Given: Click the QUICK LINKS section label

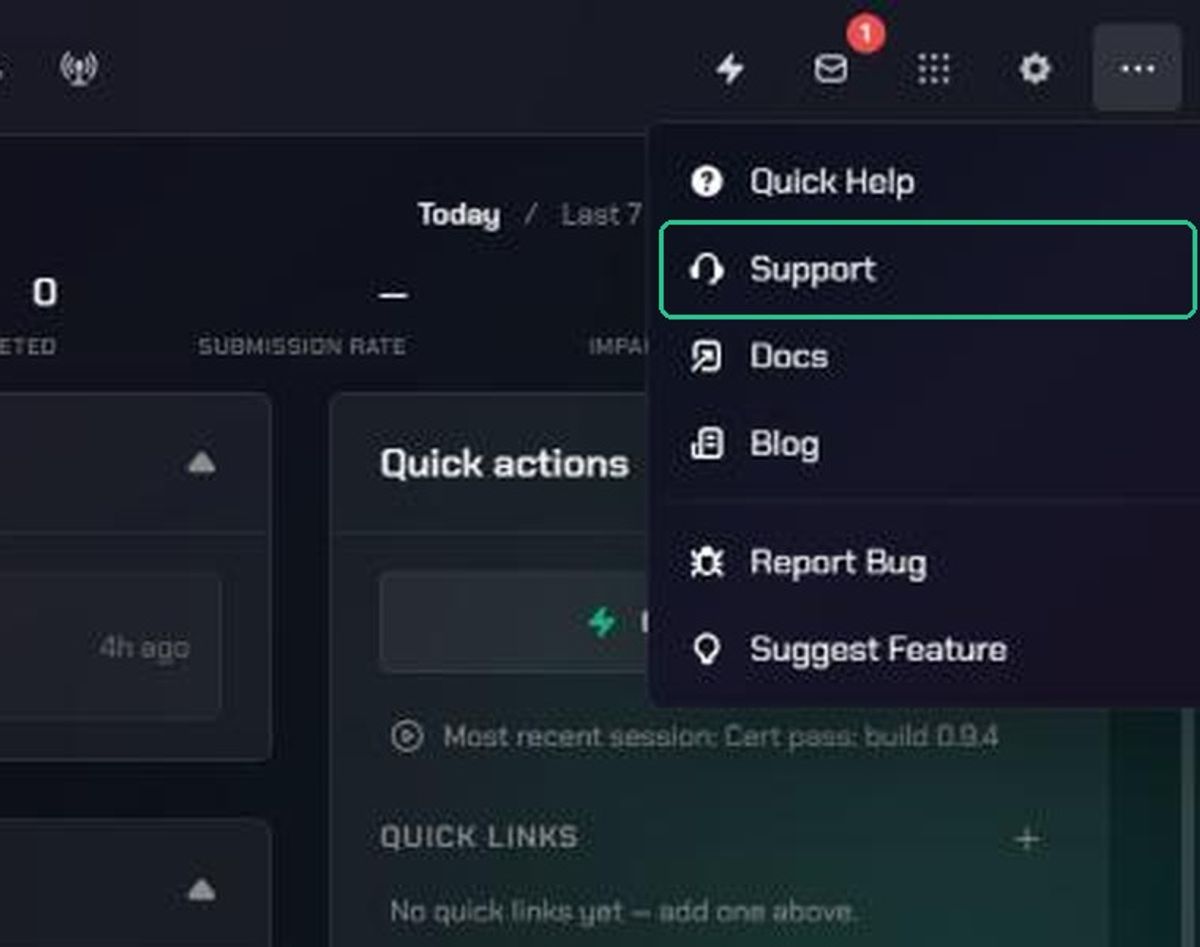Looking at the screenshot, I should click(x=479, y=837).
